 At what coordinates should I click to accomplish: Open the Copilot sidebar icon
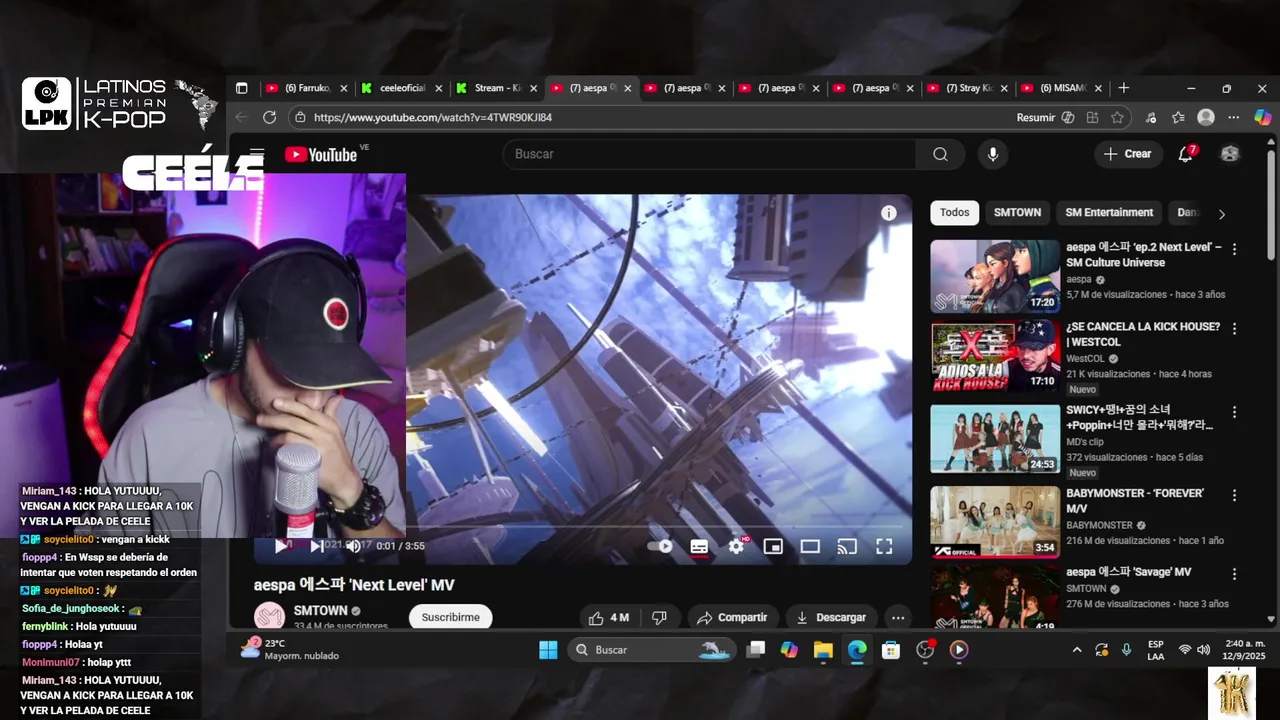click(1261, 117)
